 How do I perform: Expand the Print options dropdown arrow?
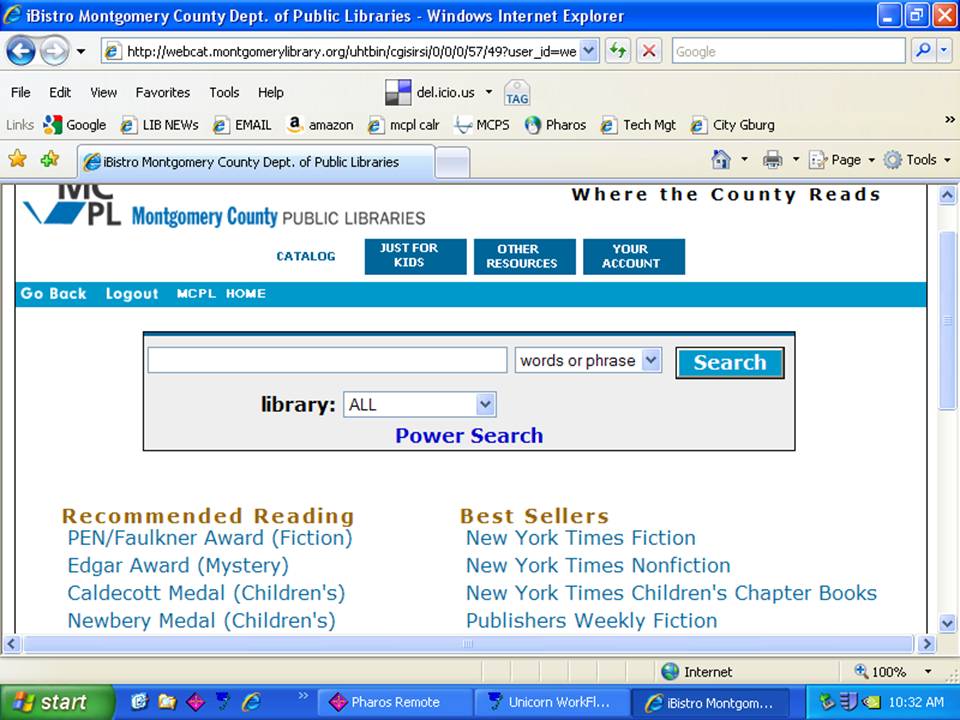tap(796, 160)
